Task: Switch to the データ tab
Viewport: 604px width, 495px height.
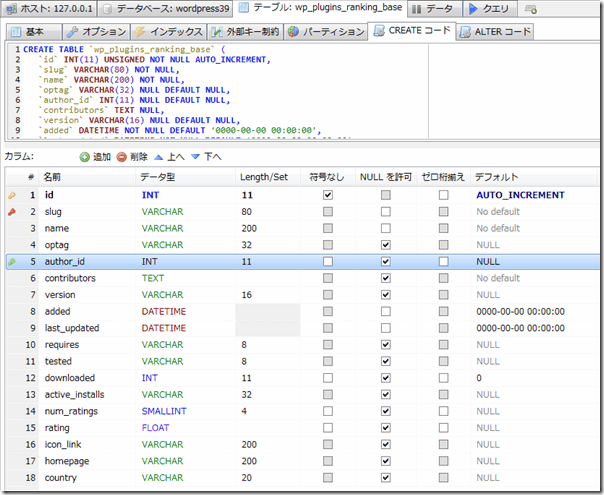Action: [435, 8]
